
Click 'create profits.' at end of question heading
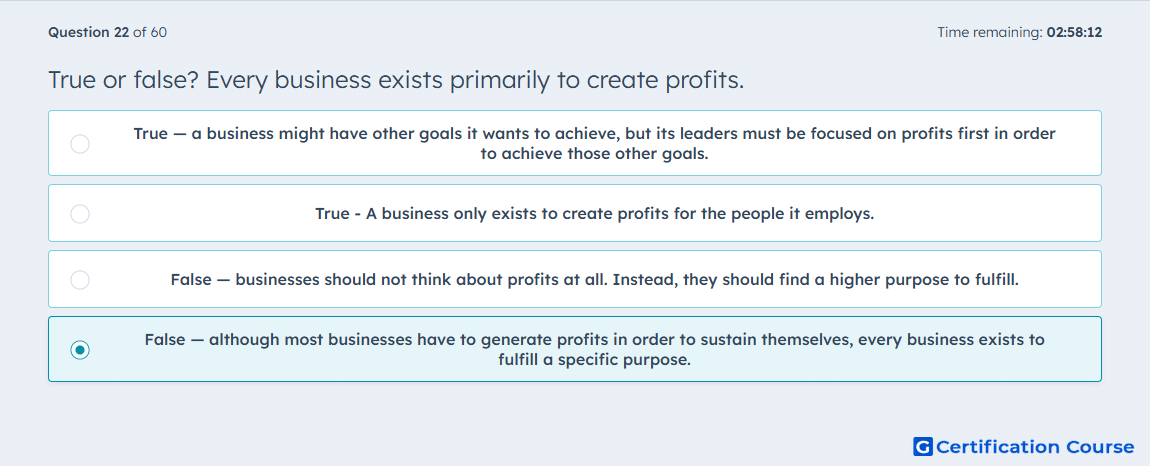coord(665,80)
